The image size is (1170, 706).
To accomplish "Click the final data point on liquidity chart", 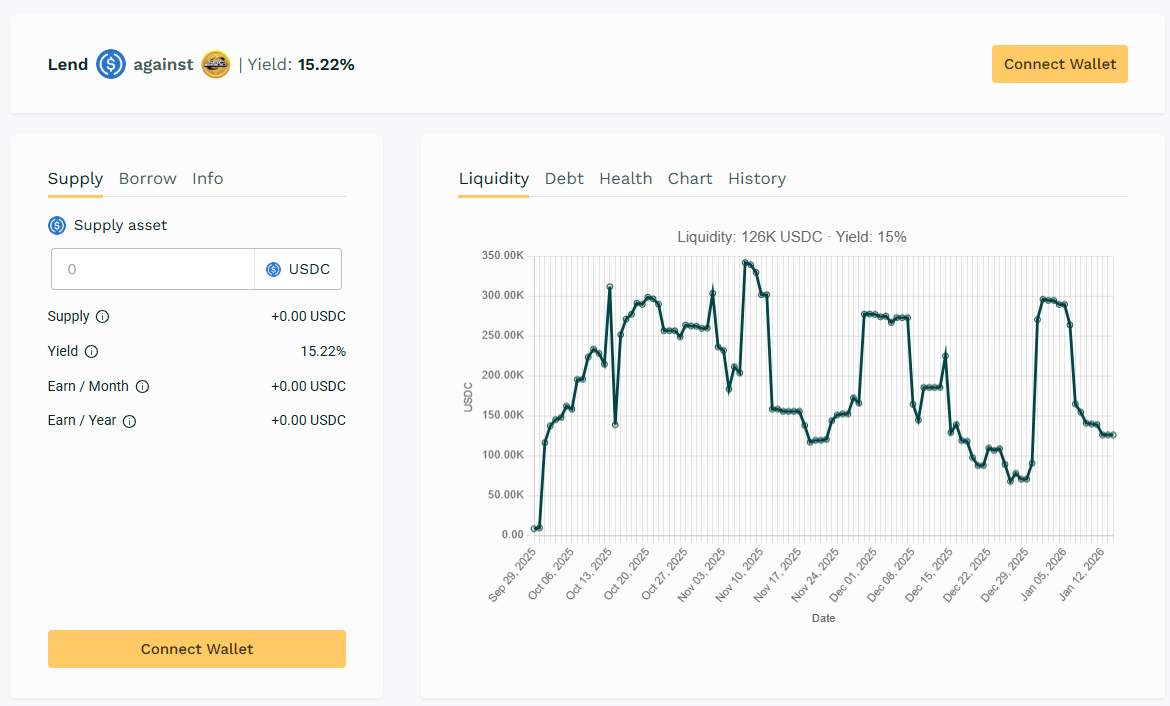I will (1113, 435).
